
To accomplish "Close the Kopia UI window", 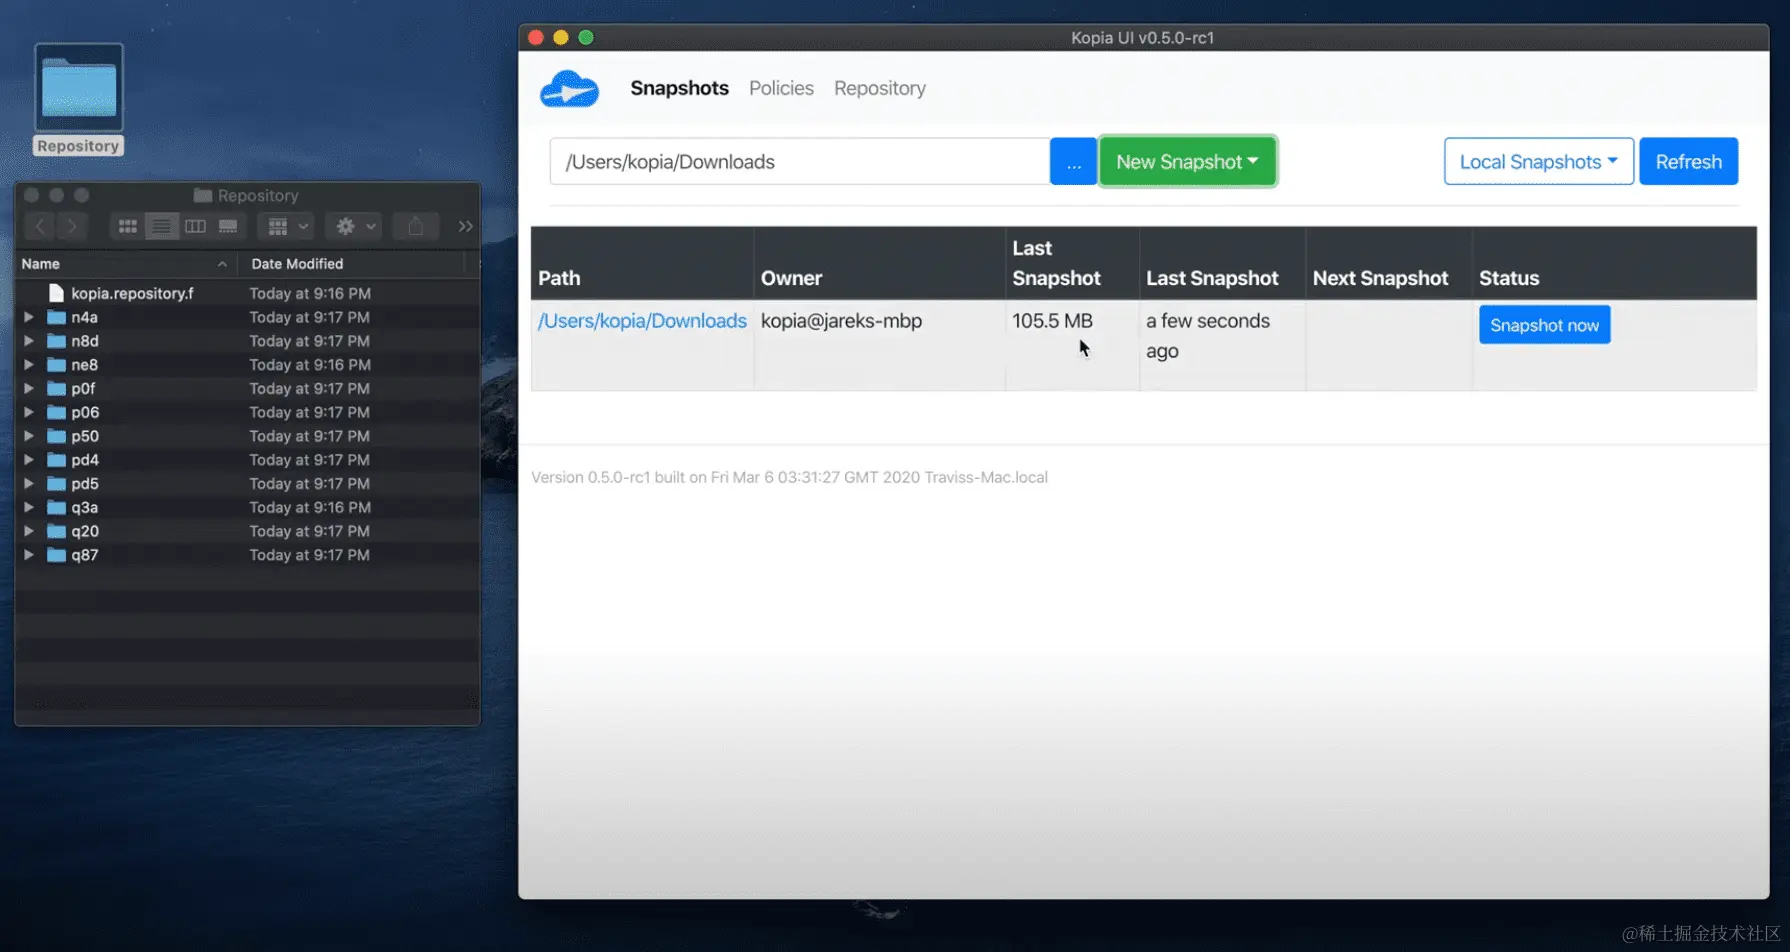I will [536, 37].
